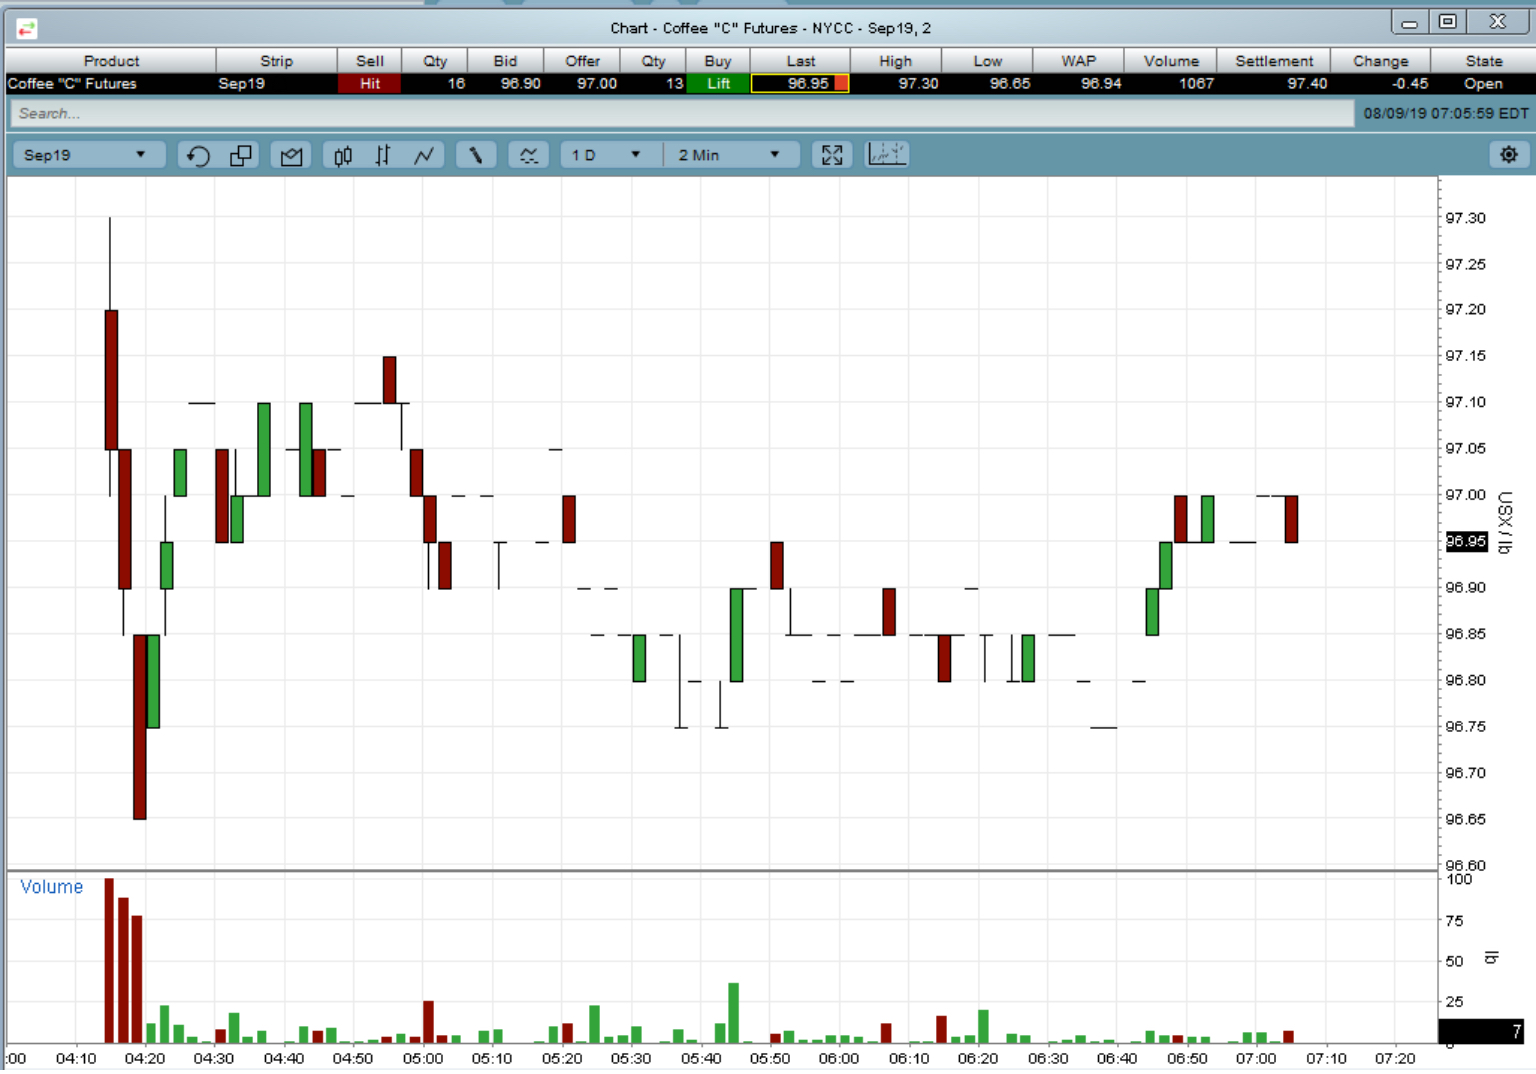The image size is (1536, 1074).
Task: Click the State column header
Action: pyautogui.click(x=1484, y=61)
